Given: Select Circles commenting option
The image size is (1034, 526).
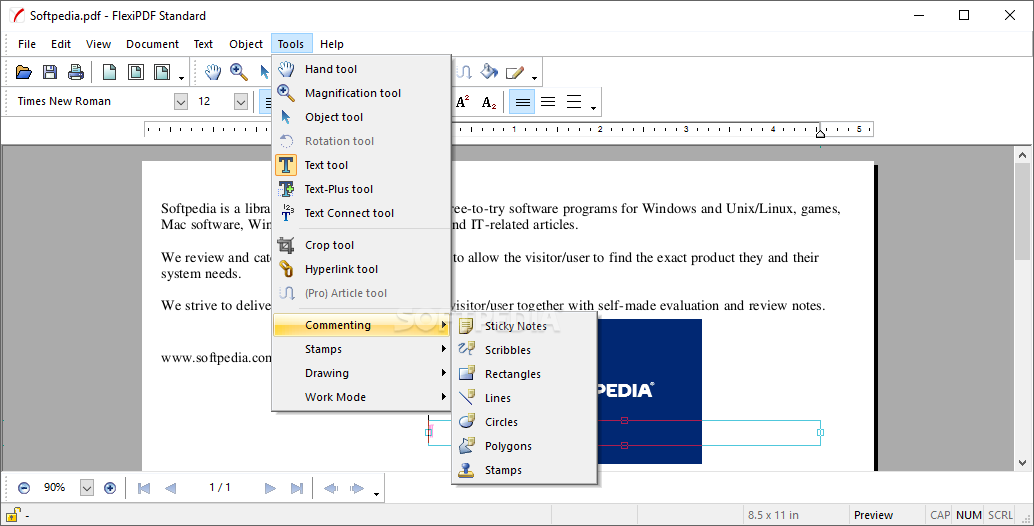Looking at the screenshot, I should 524,422.
